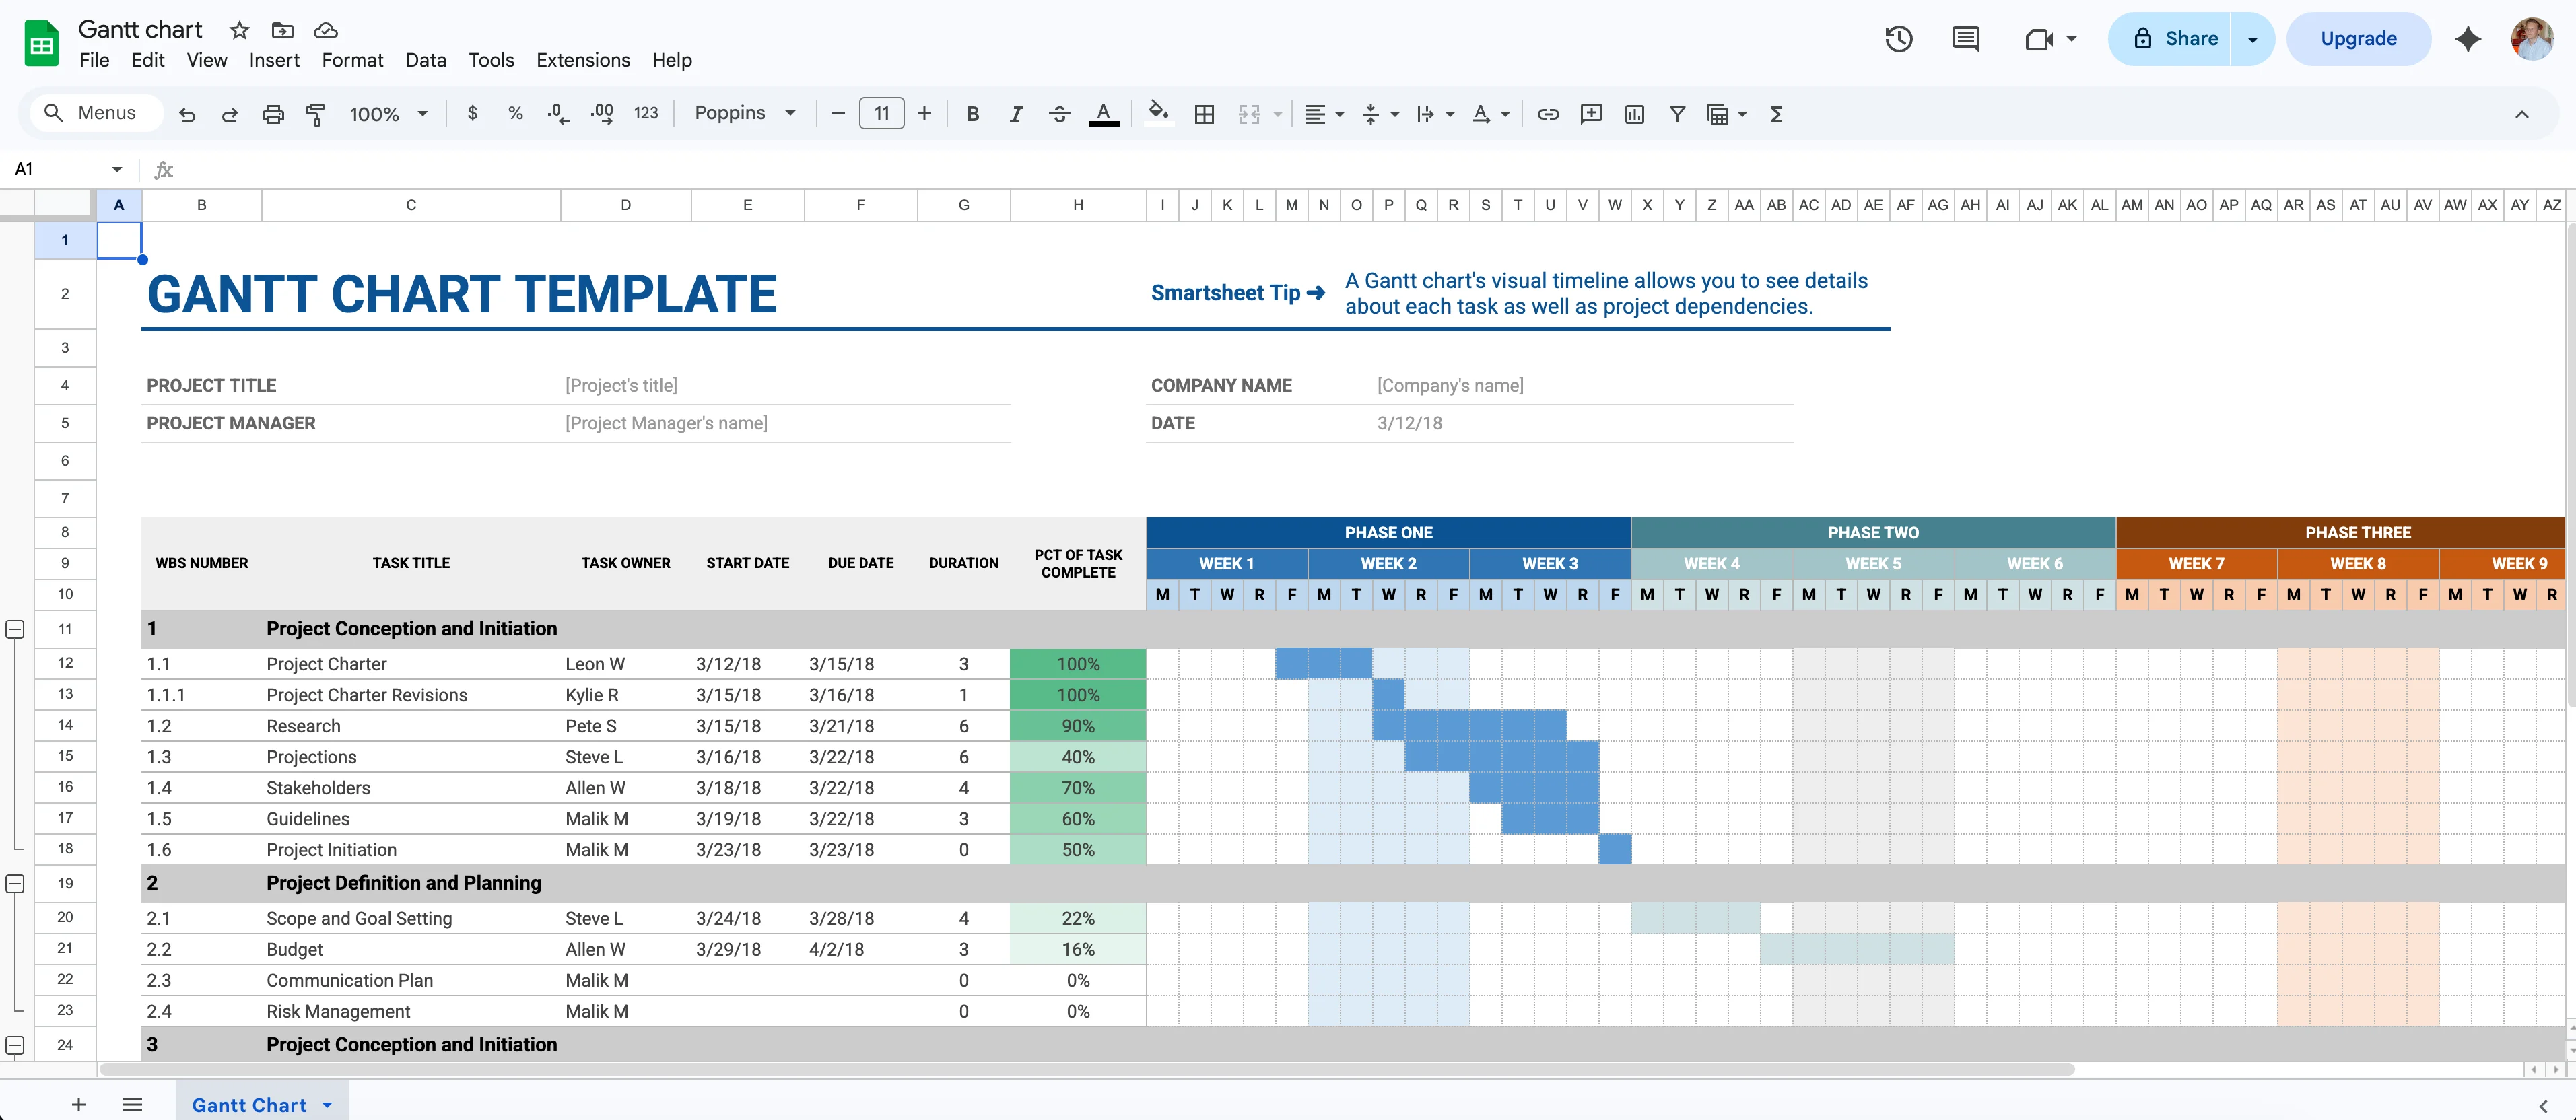The image size is (2576, 1120).
Task: Click the paint format roller icon
Action: click(x=315, y=114)
